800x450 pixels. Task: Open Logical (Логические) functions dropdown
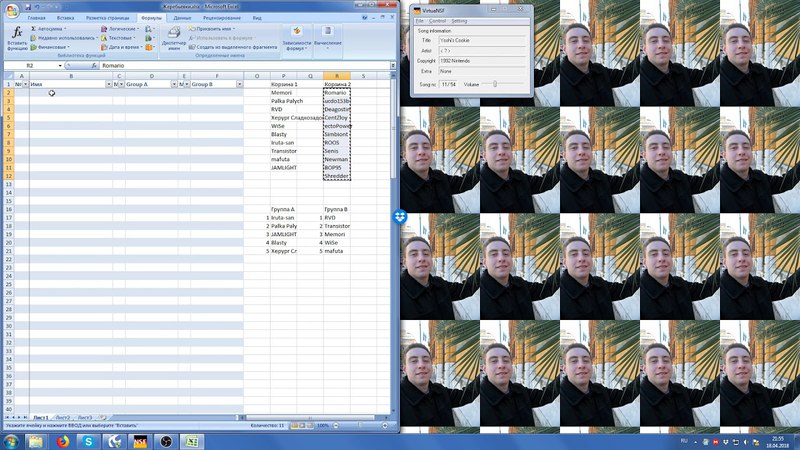click(119, 29)
